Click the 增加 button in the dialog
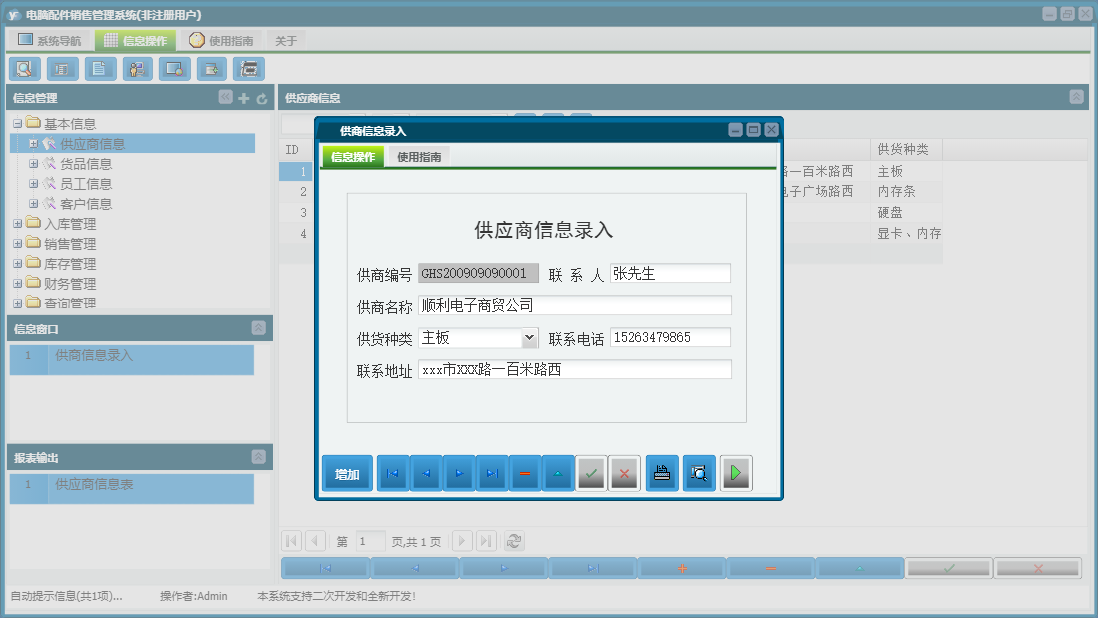This screenshot has width=1098, height=618. coord(346,472)
